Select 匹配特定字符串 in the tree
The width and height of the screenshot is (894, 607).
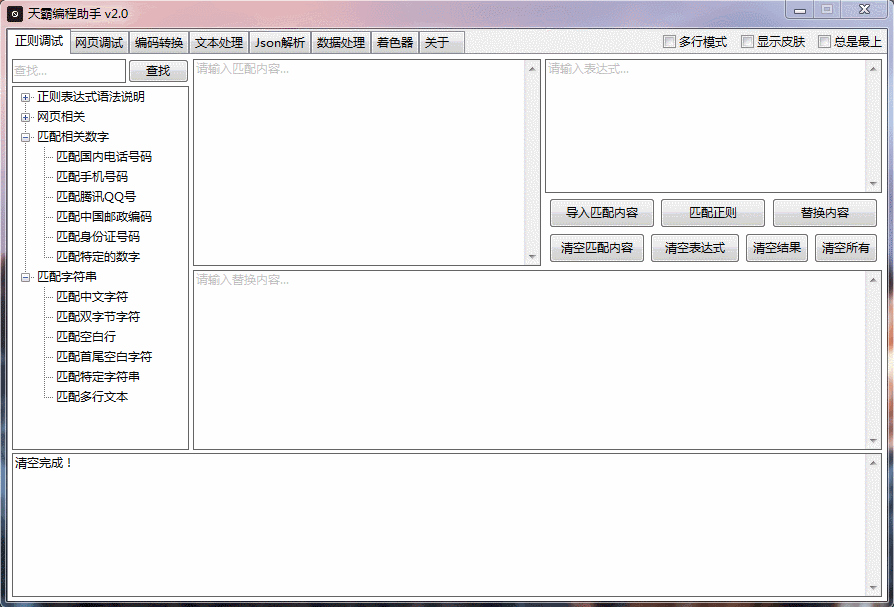98,377
